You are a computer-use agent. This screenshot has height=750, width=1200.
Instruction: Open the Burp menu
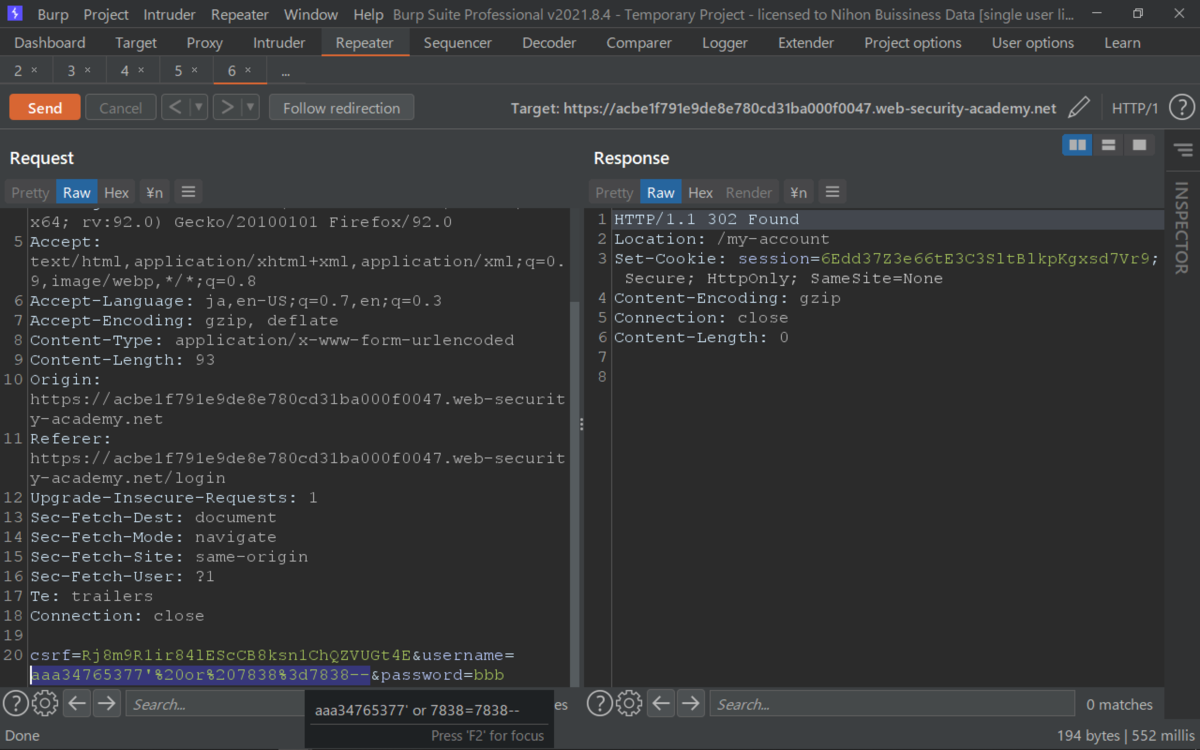[x=52, y=14]
